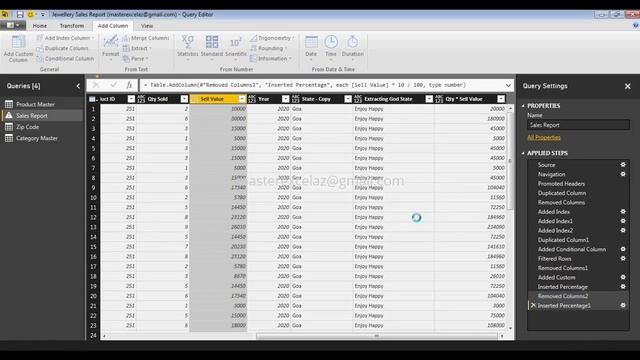Click the fx function icon
Screen dimensions: 640x360
point(129,85)
